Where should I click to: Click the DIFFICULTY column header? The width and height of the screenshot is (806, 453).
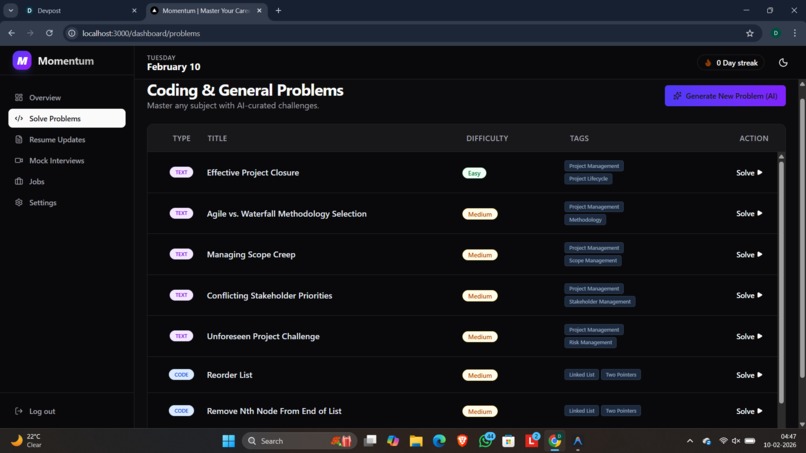tap(487, 138)
